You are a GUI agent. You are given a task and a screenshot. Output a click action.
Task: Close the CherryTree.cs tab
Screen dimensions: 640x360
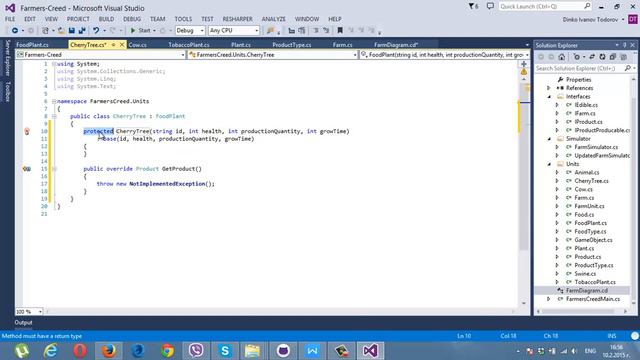pyautogui.click(x=122, y=44)
